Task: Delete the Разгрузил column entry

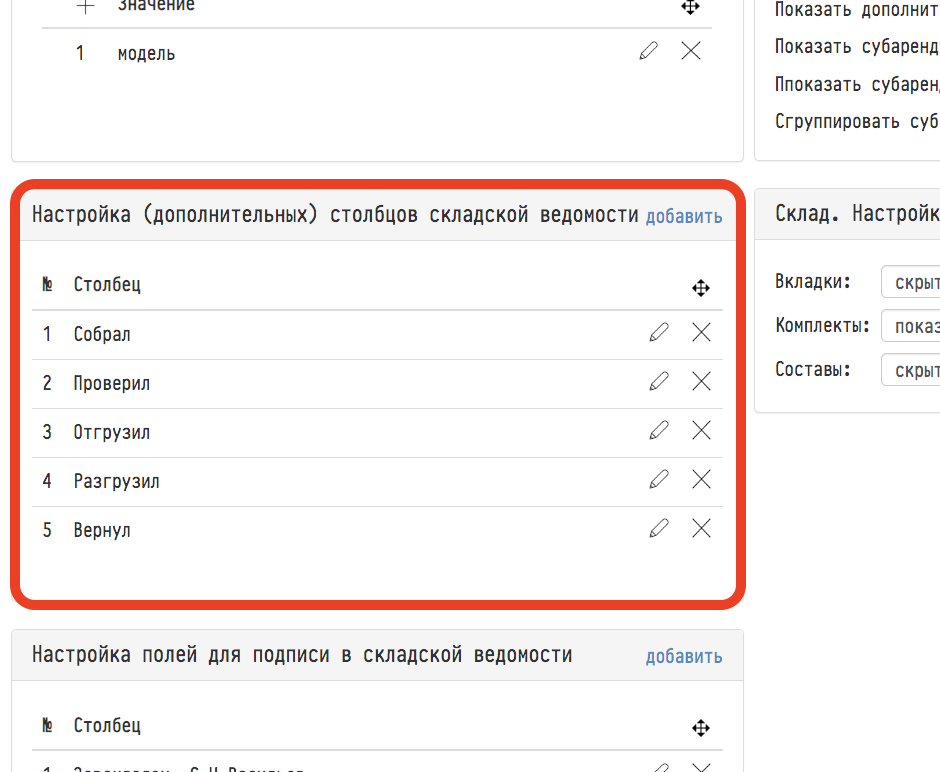Action: (x=702, y=480)
